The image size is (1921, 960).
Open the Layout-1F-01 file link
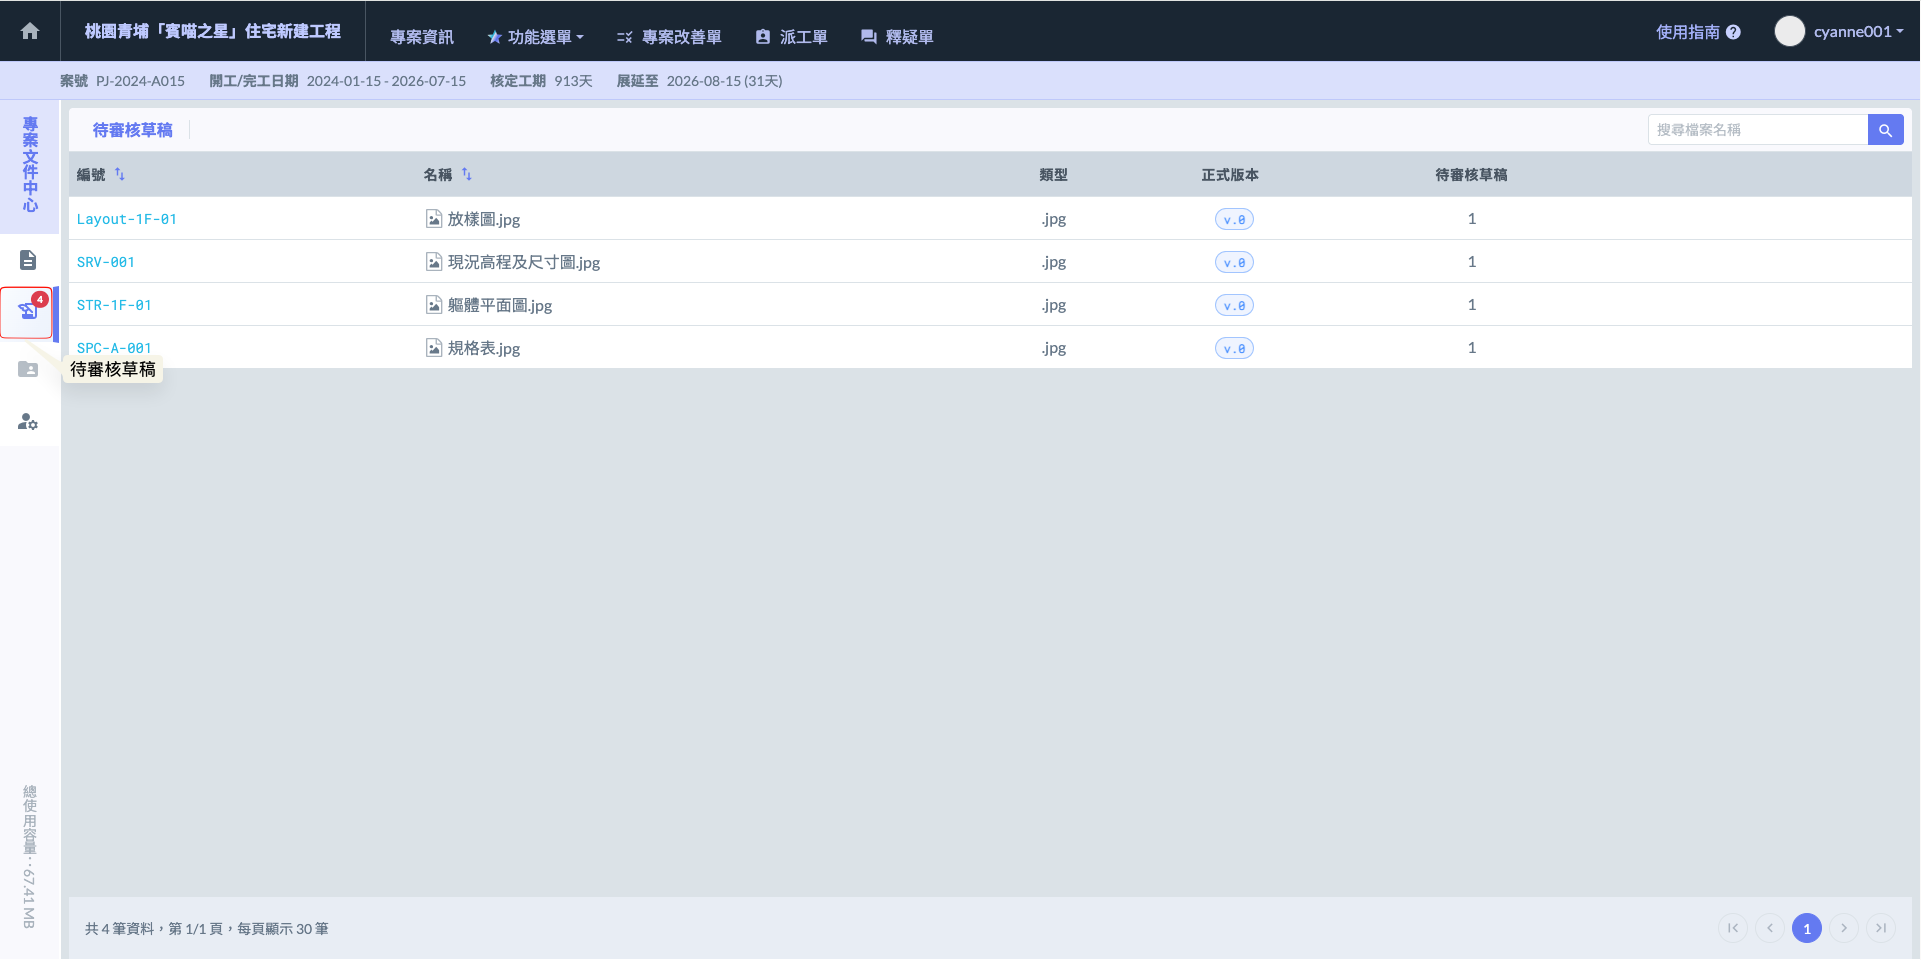point(127,219)
